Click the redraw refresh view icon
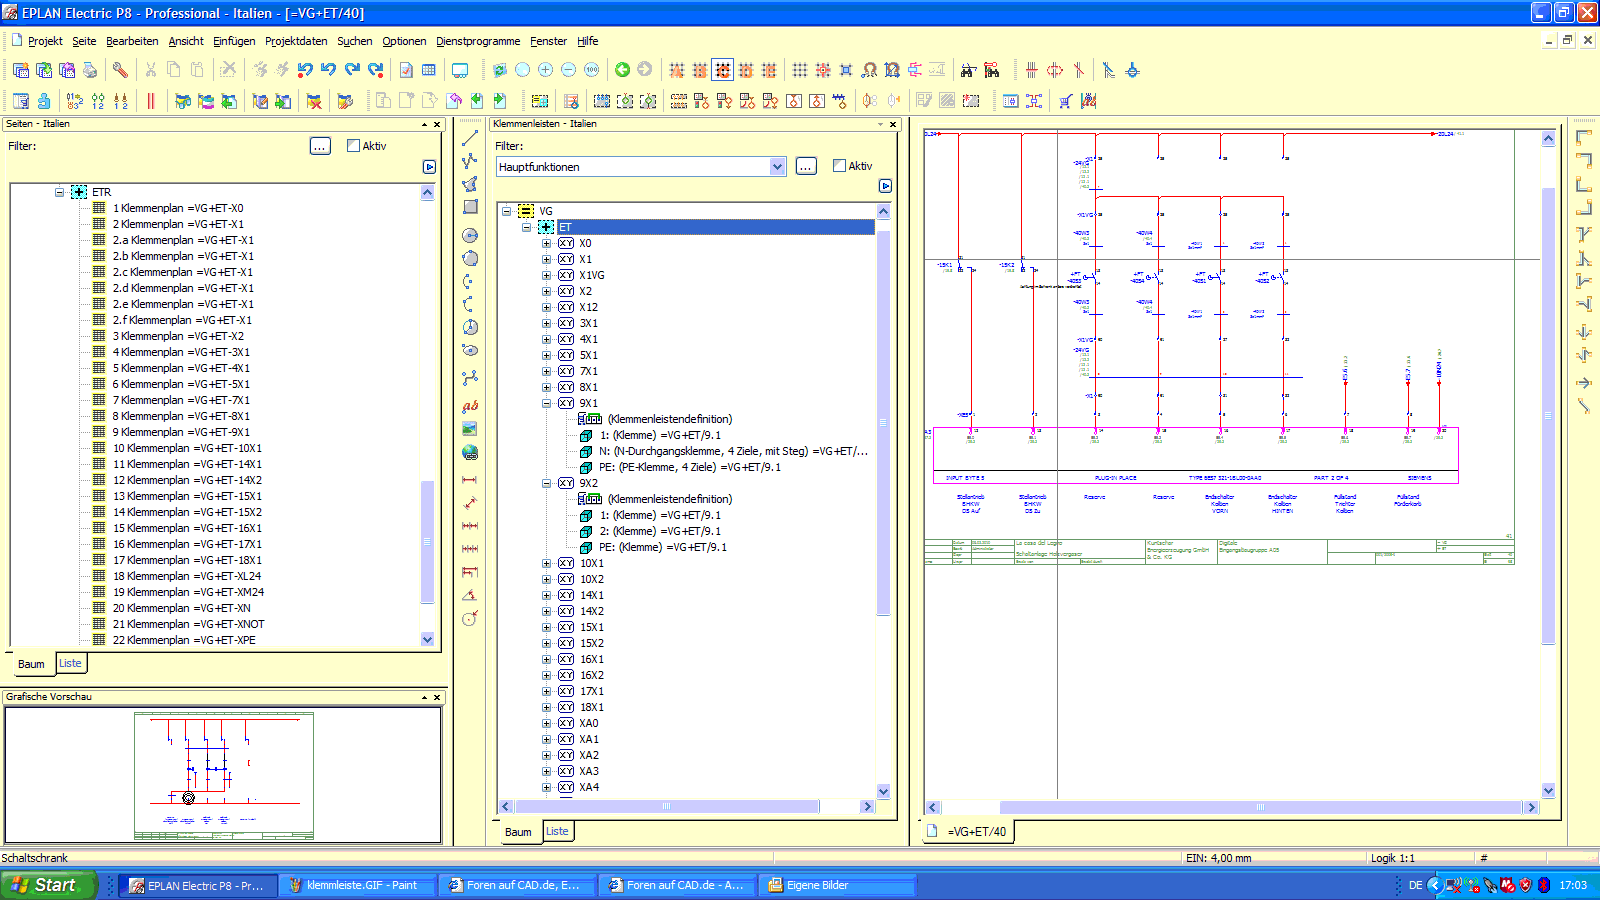This screenshot has height=900, width=1600. (499, 70)
